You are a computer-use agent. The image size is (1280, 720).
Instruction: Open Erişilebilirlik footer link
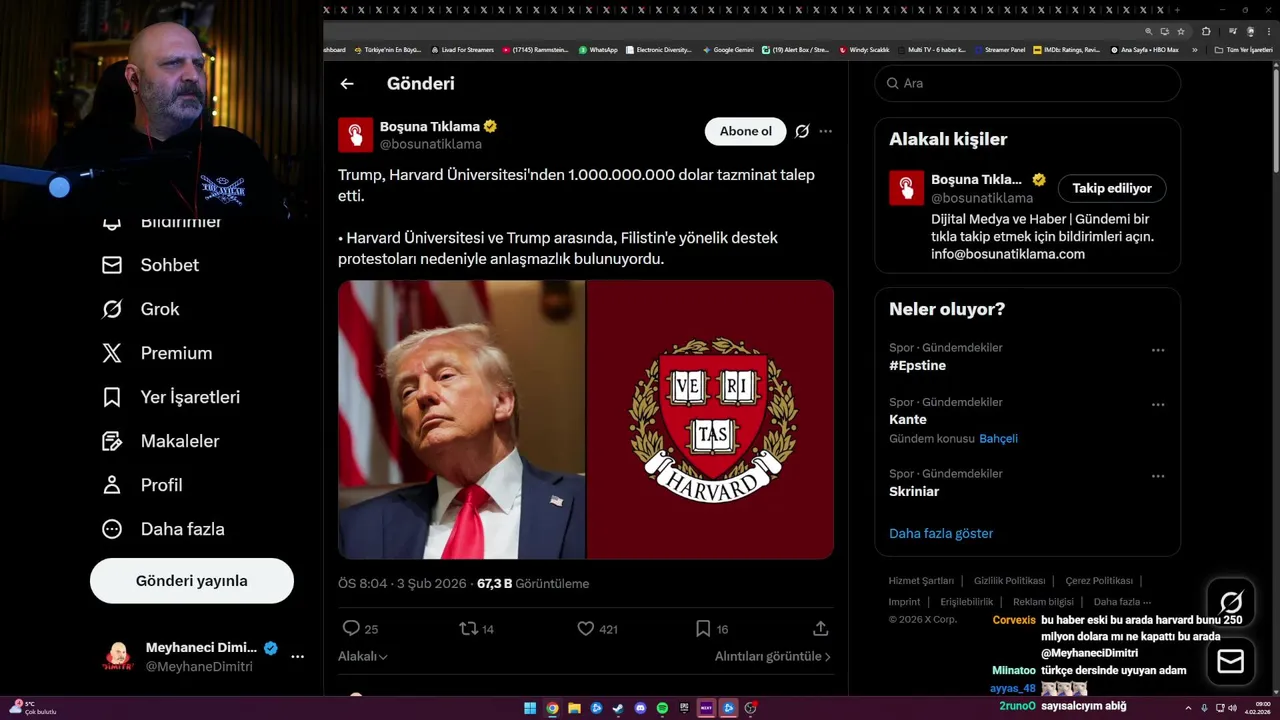(x=966, y=602)
